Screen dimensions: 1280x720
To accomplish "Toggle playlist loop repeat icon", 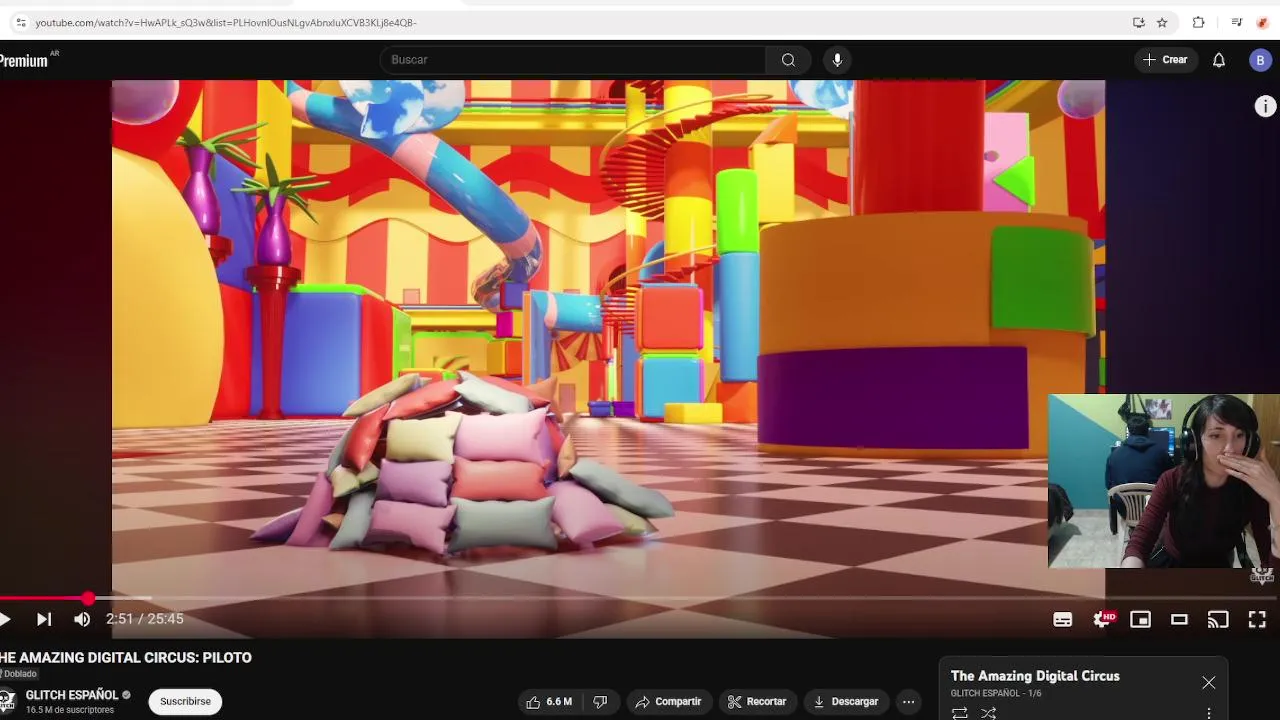I will tap(959, 713).
